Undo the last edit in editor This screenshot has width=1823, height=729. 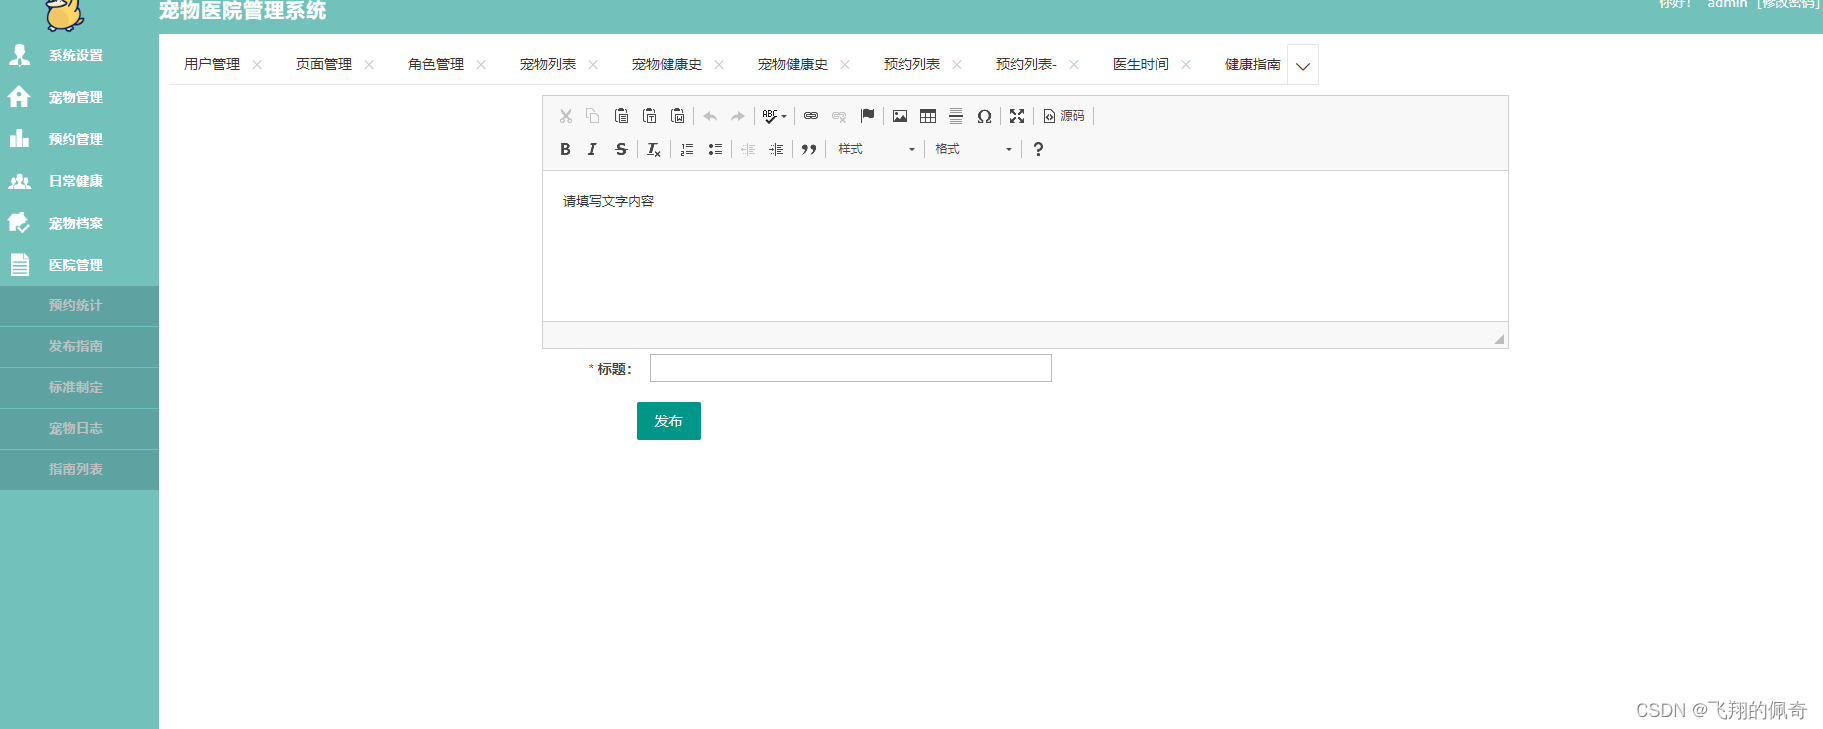coord(710,116)
